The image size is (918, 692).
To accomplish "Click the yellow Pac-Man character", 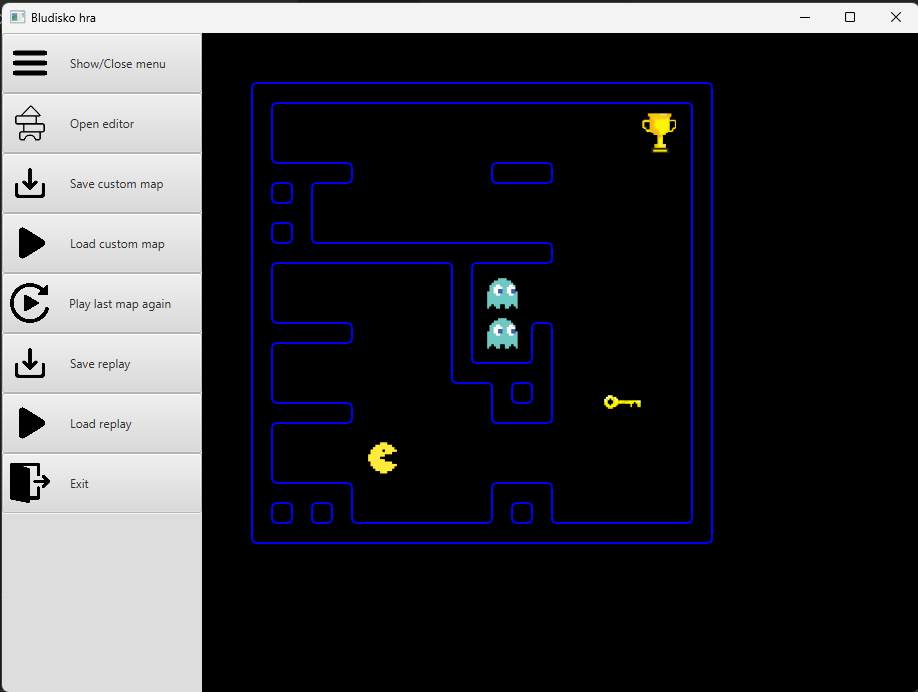I will (x=382, y=458).
